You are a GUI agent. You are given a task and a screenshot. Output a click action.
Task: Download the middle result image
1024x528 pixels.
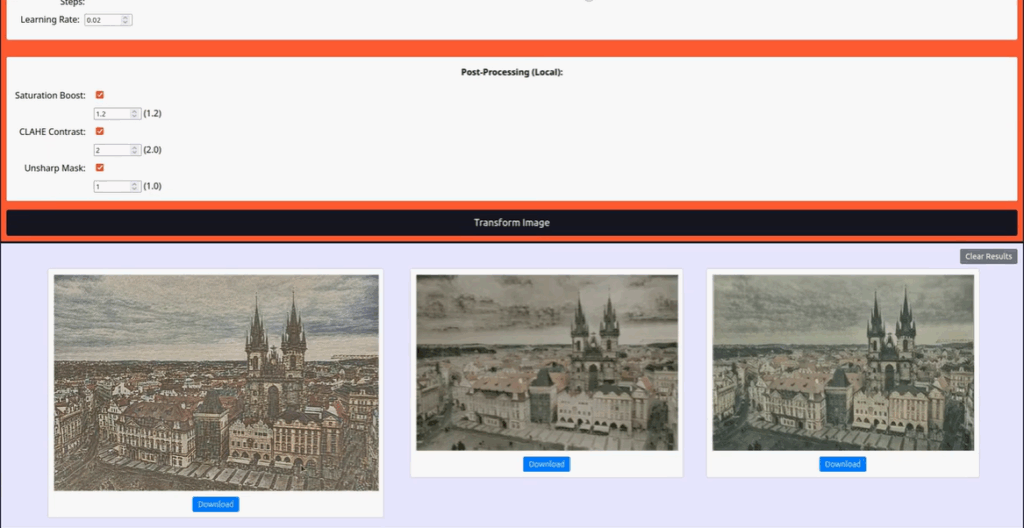(x=546, y=464)
